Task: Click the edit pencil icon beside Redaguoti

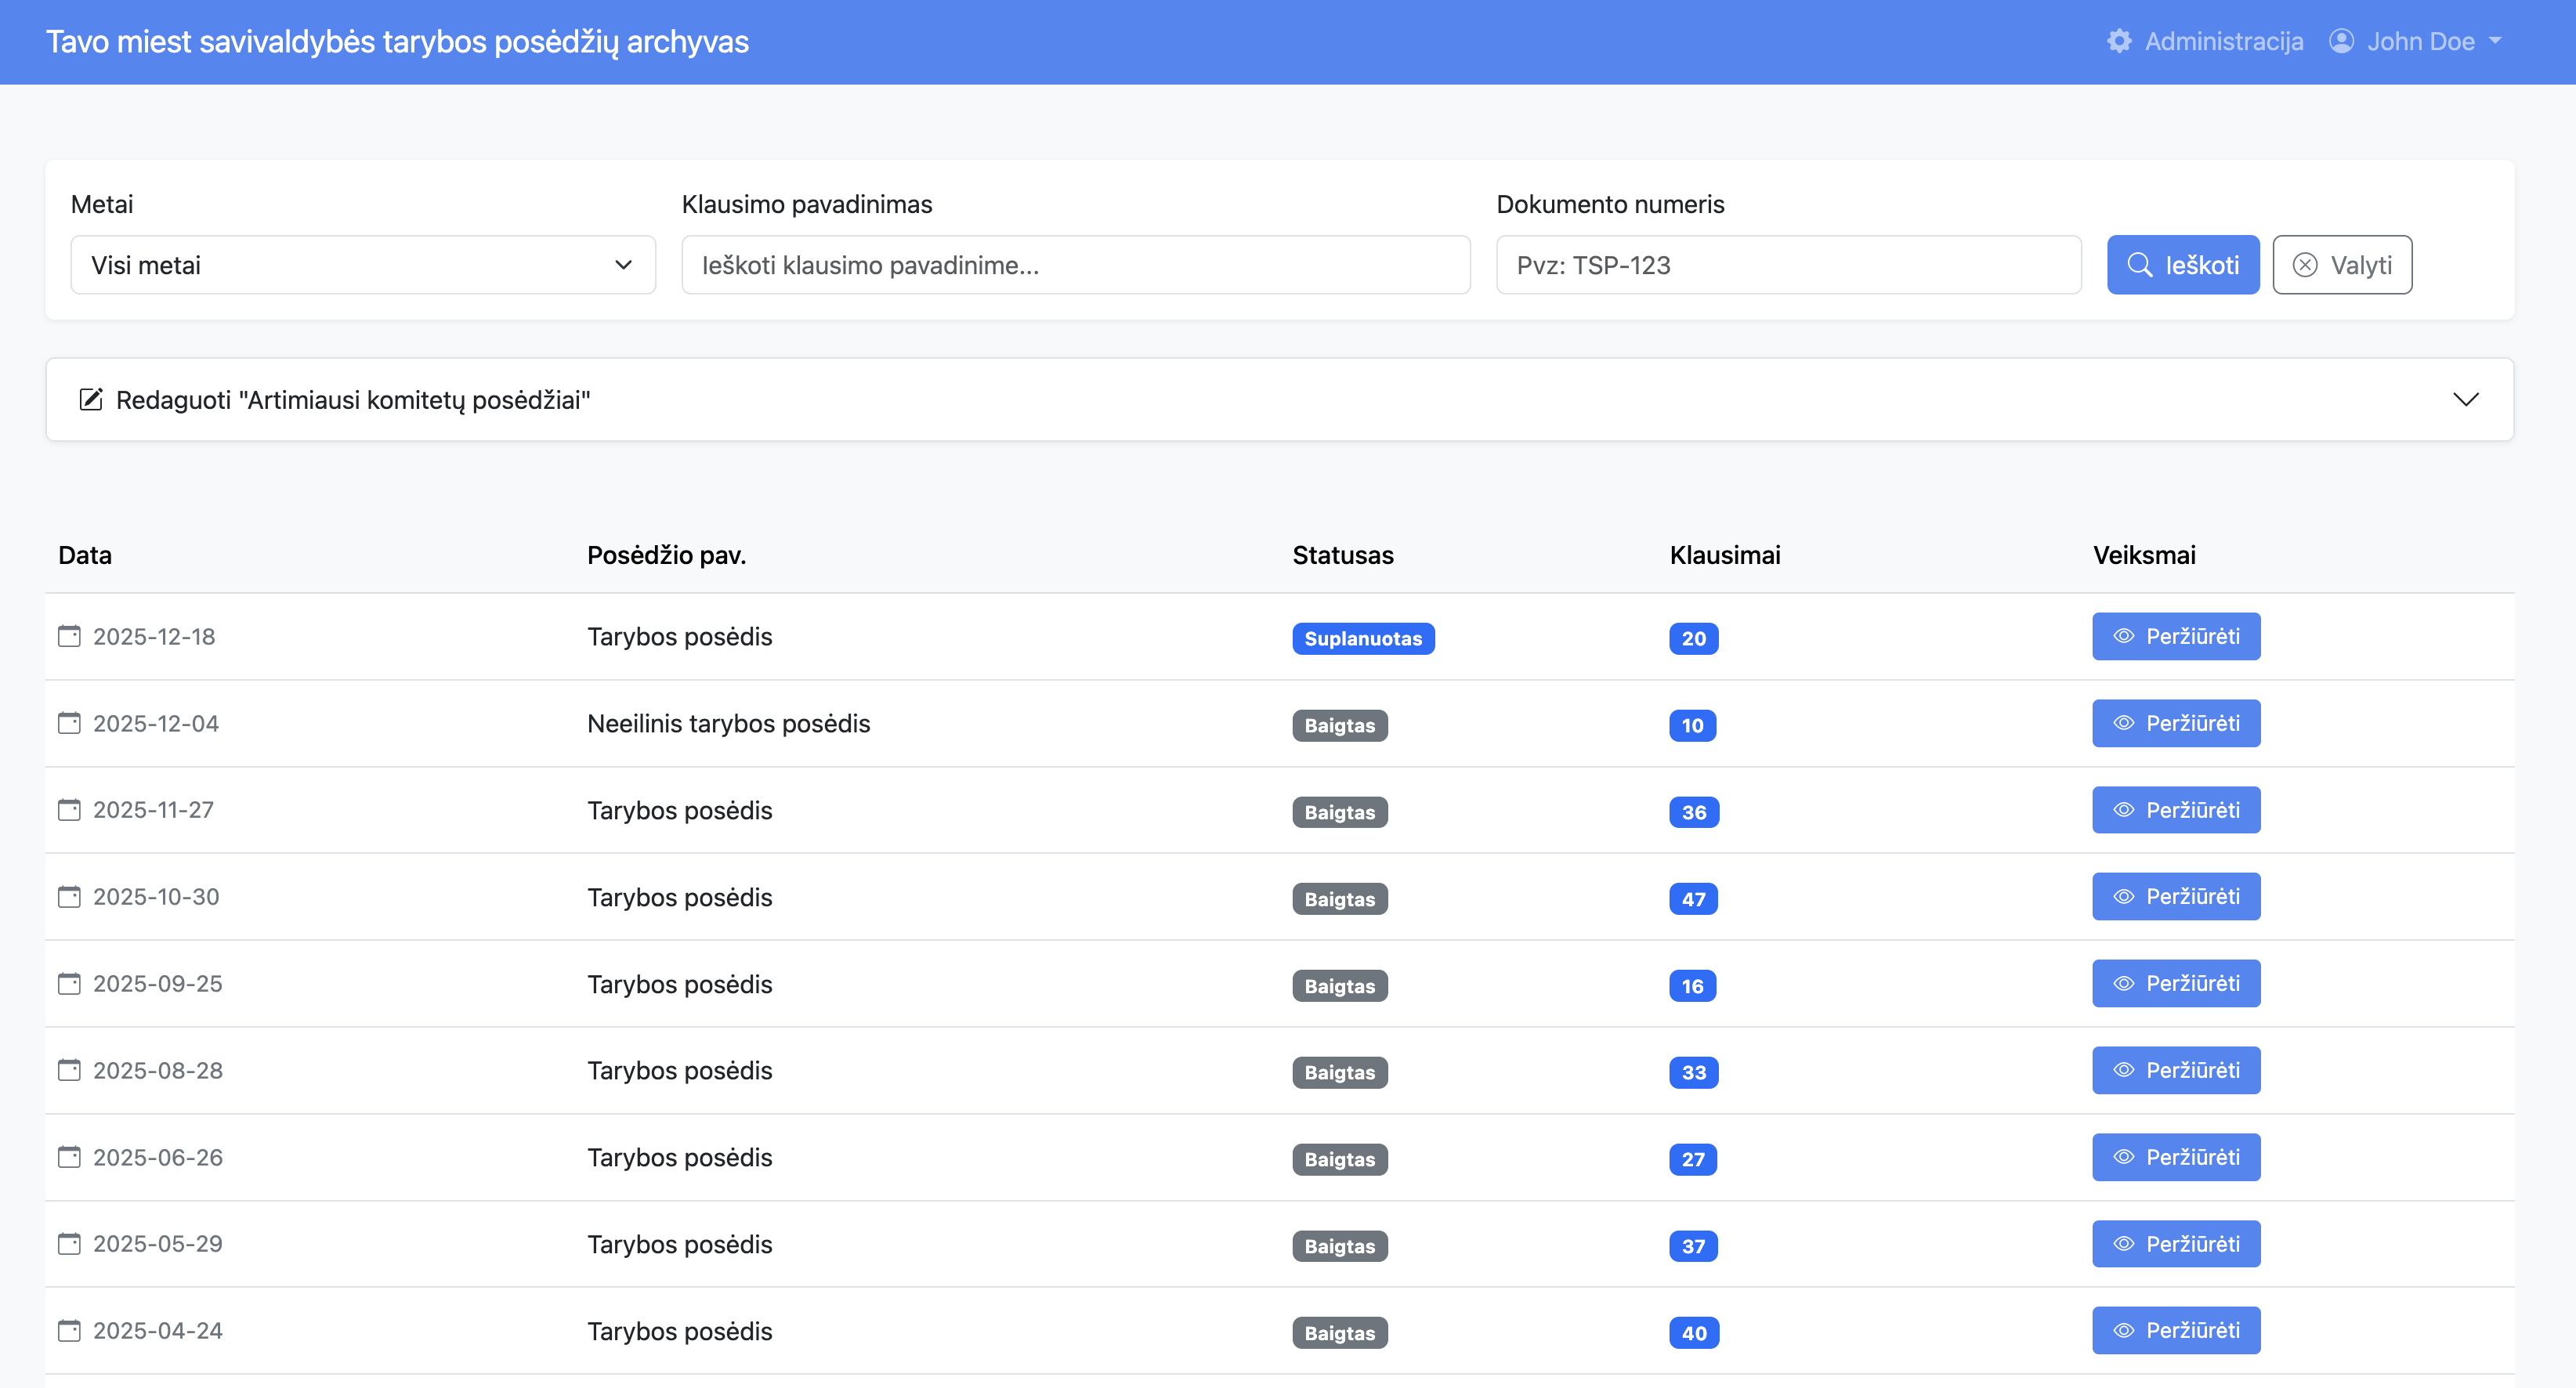Action: pyautogui.click(x=91, y=400)
